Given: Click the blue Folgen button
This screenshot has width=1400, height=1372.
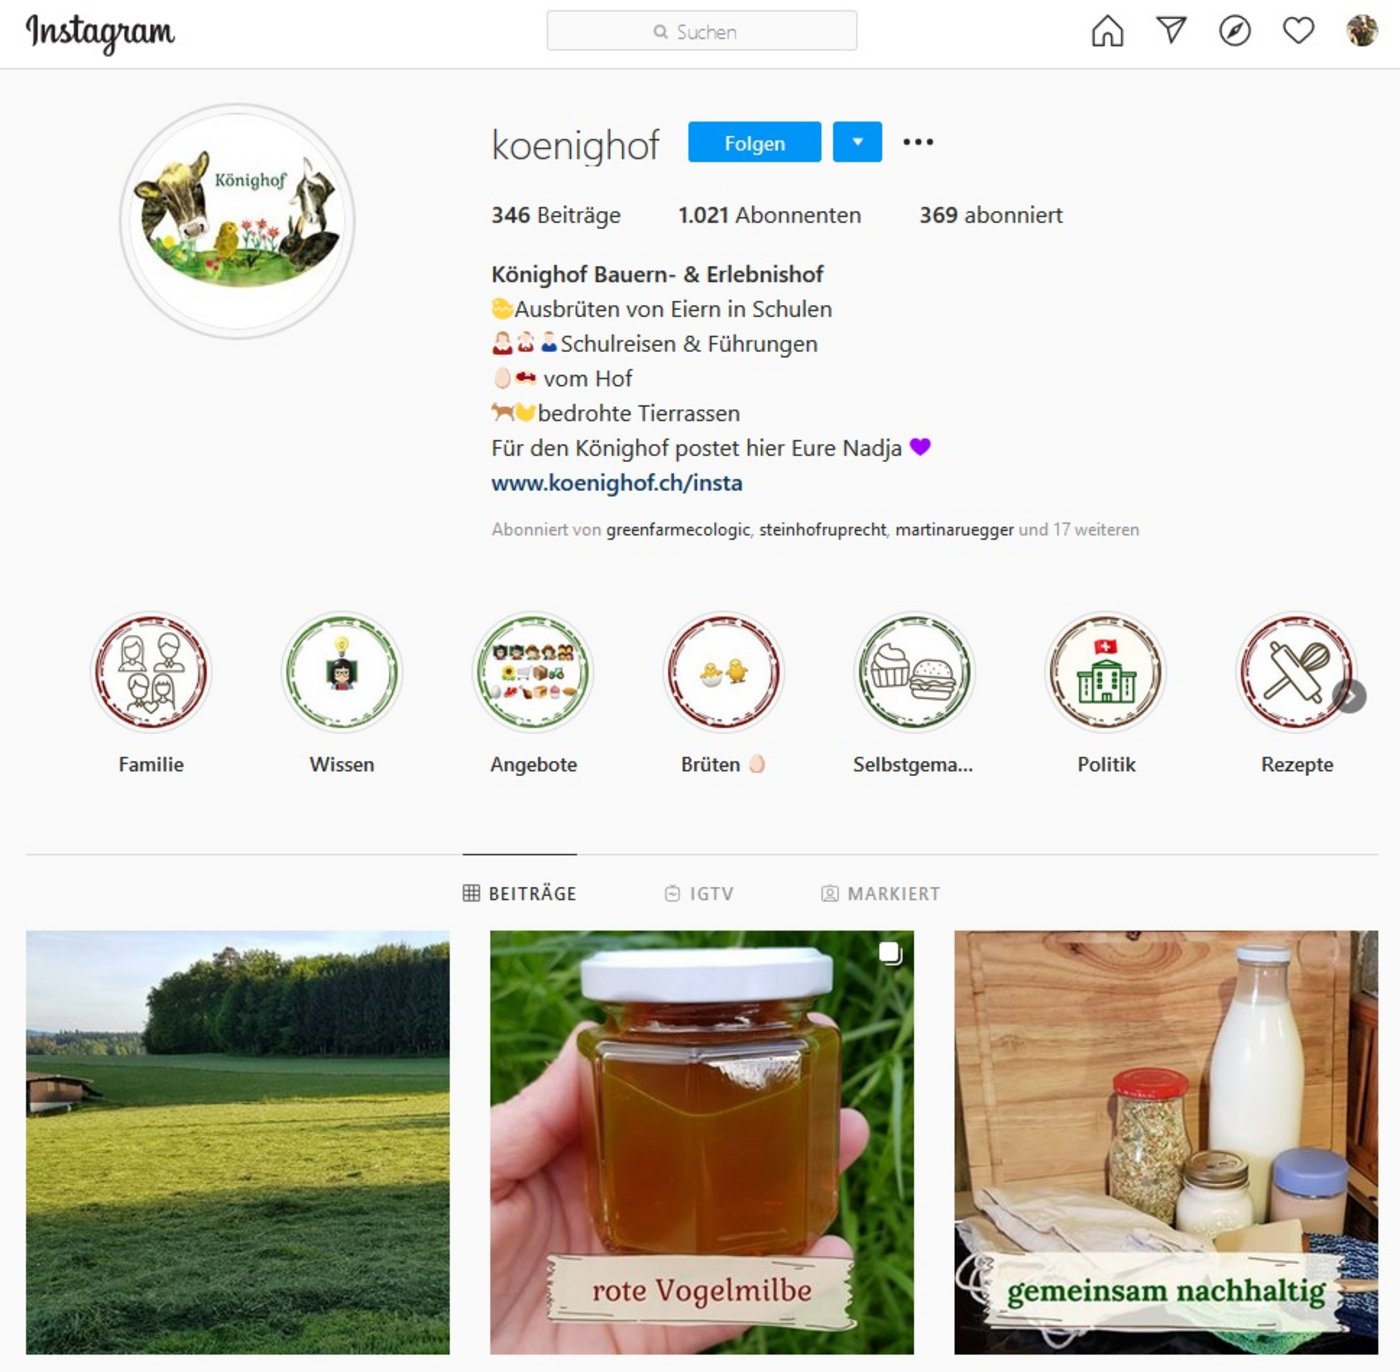Looking at the screenshot, I should click(x=754, y=142).
